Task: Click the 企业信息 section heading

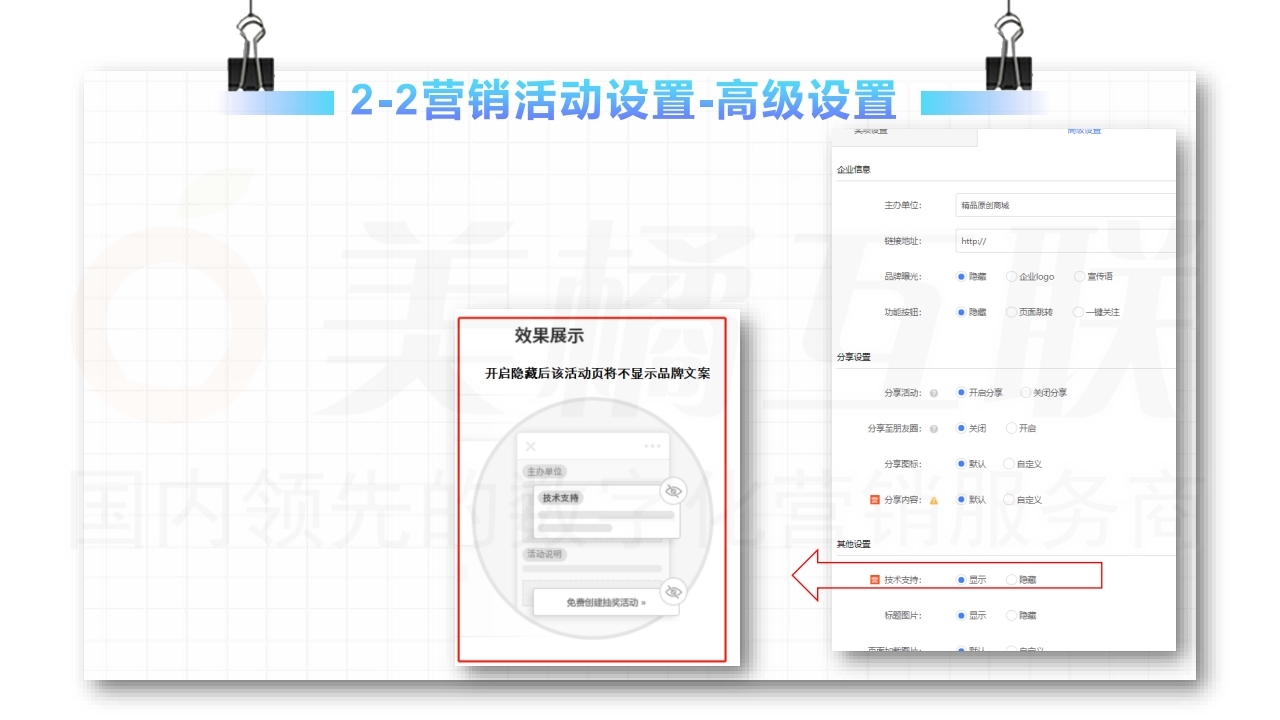Action: tap(853, 170)
